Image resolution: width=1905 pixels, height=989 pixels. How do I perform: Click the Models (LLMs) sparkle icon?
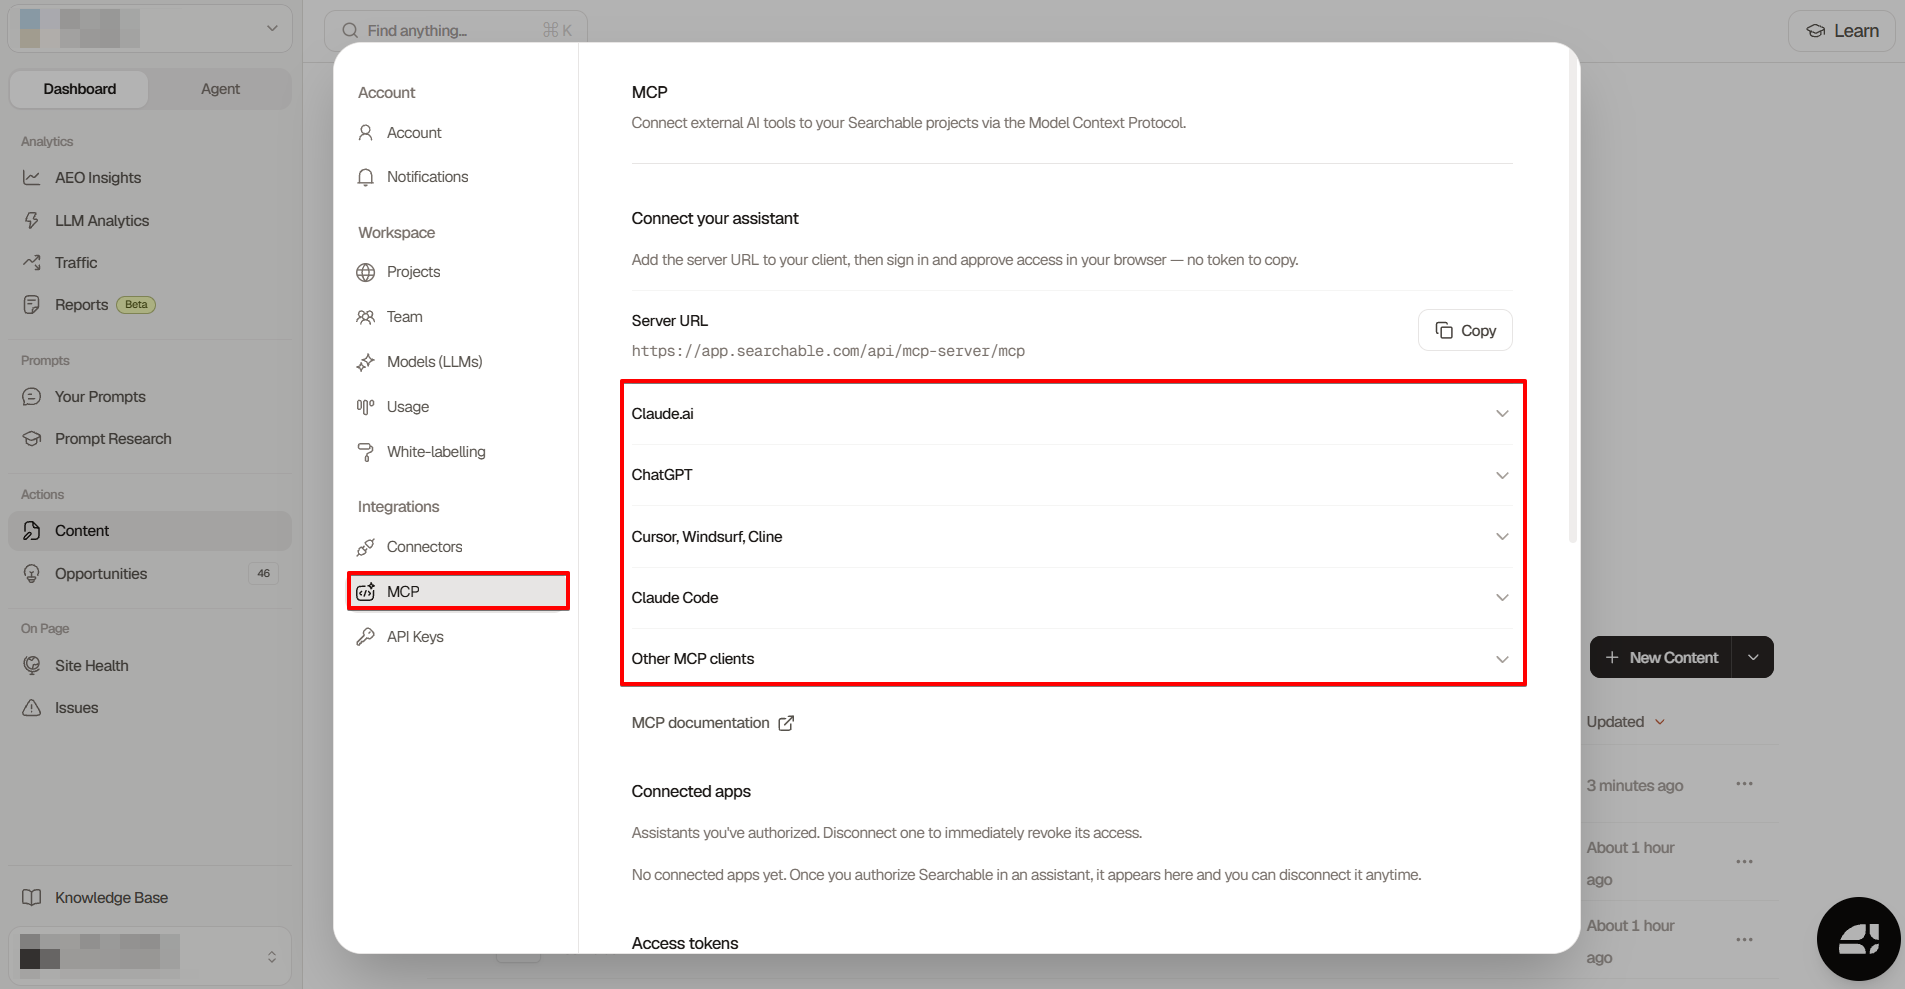(x=366, y=362)
